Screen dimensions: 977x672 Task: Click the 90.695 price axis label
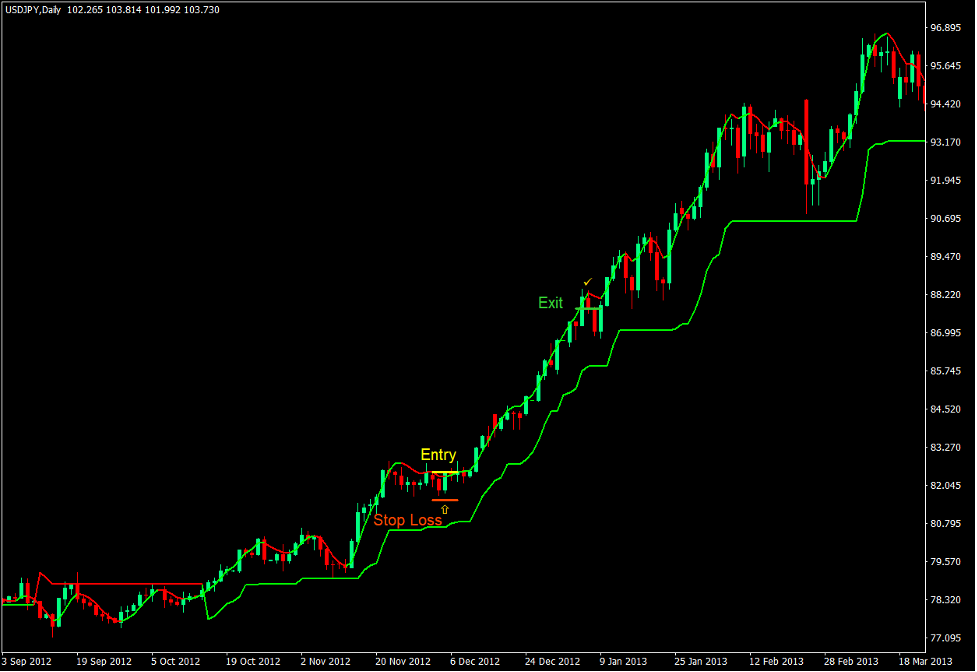(x=945, y=218)
